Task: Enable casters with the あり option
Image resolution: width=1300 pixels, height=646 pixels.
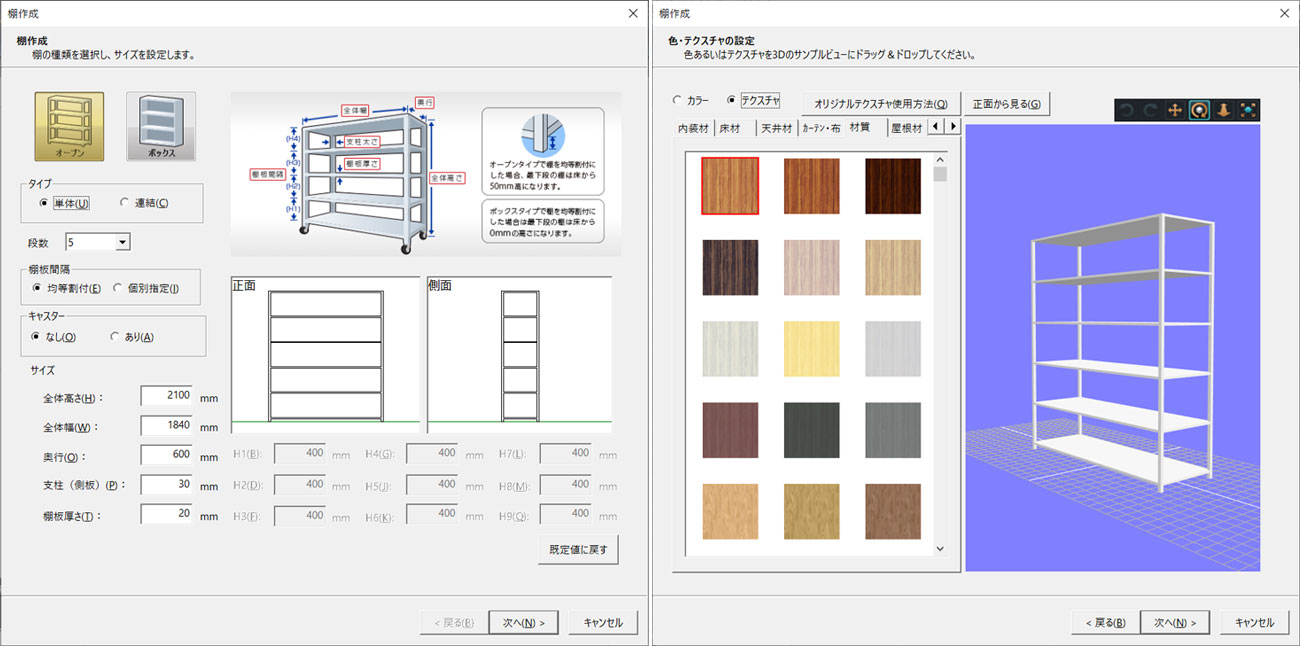Action: coord(115,337)
